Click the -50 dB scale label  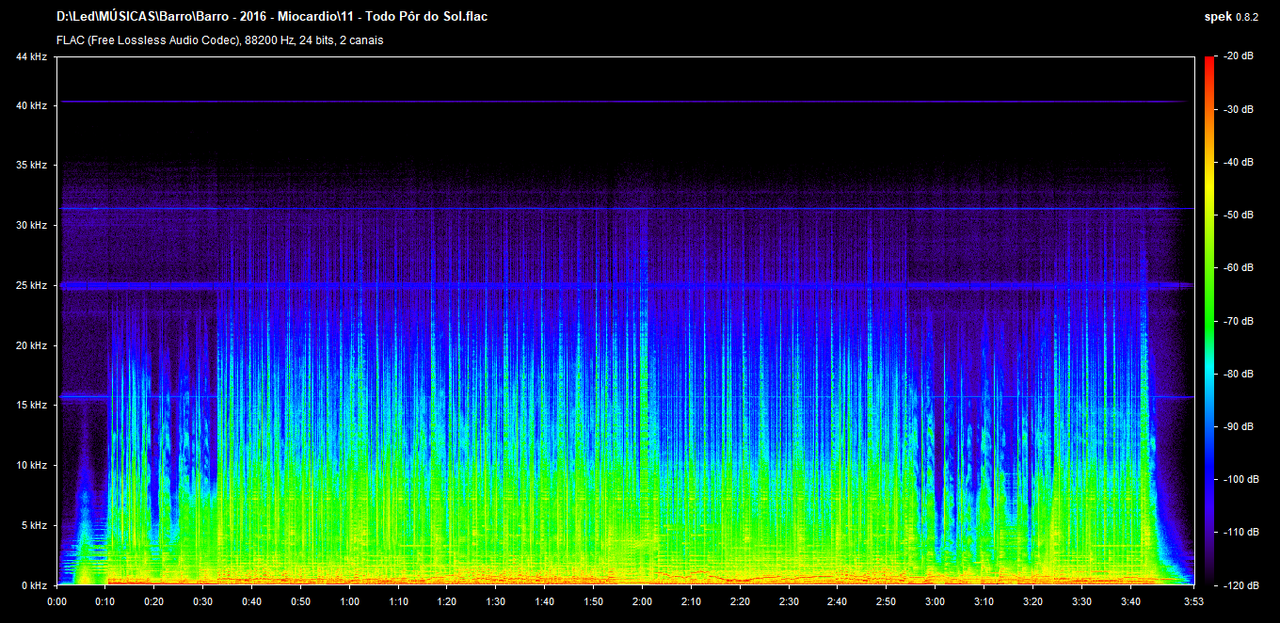[1240, 215]
